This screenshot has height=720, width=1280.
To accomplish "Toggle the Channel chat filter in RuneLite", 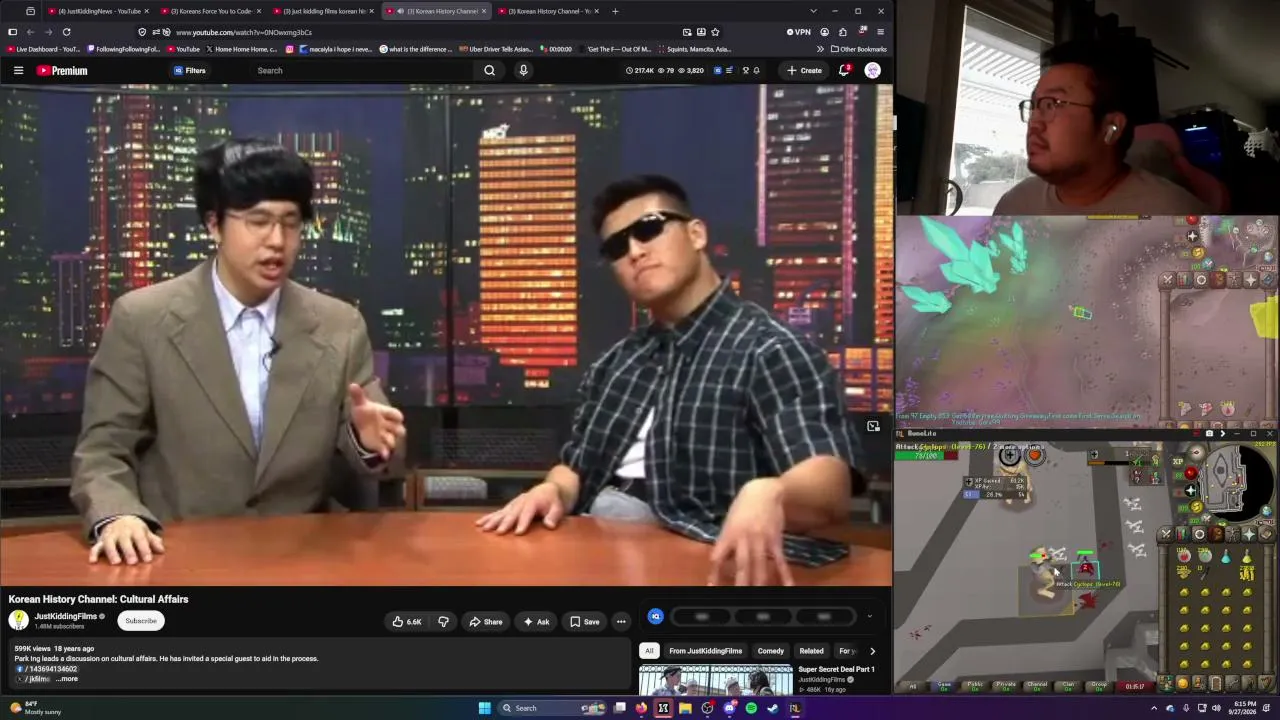I will click(1037, 686).
